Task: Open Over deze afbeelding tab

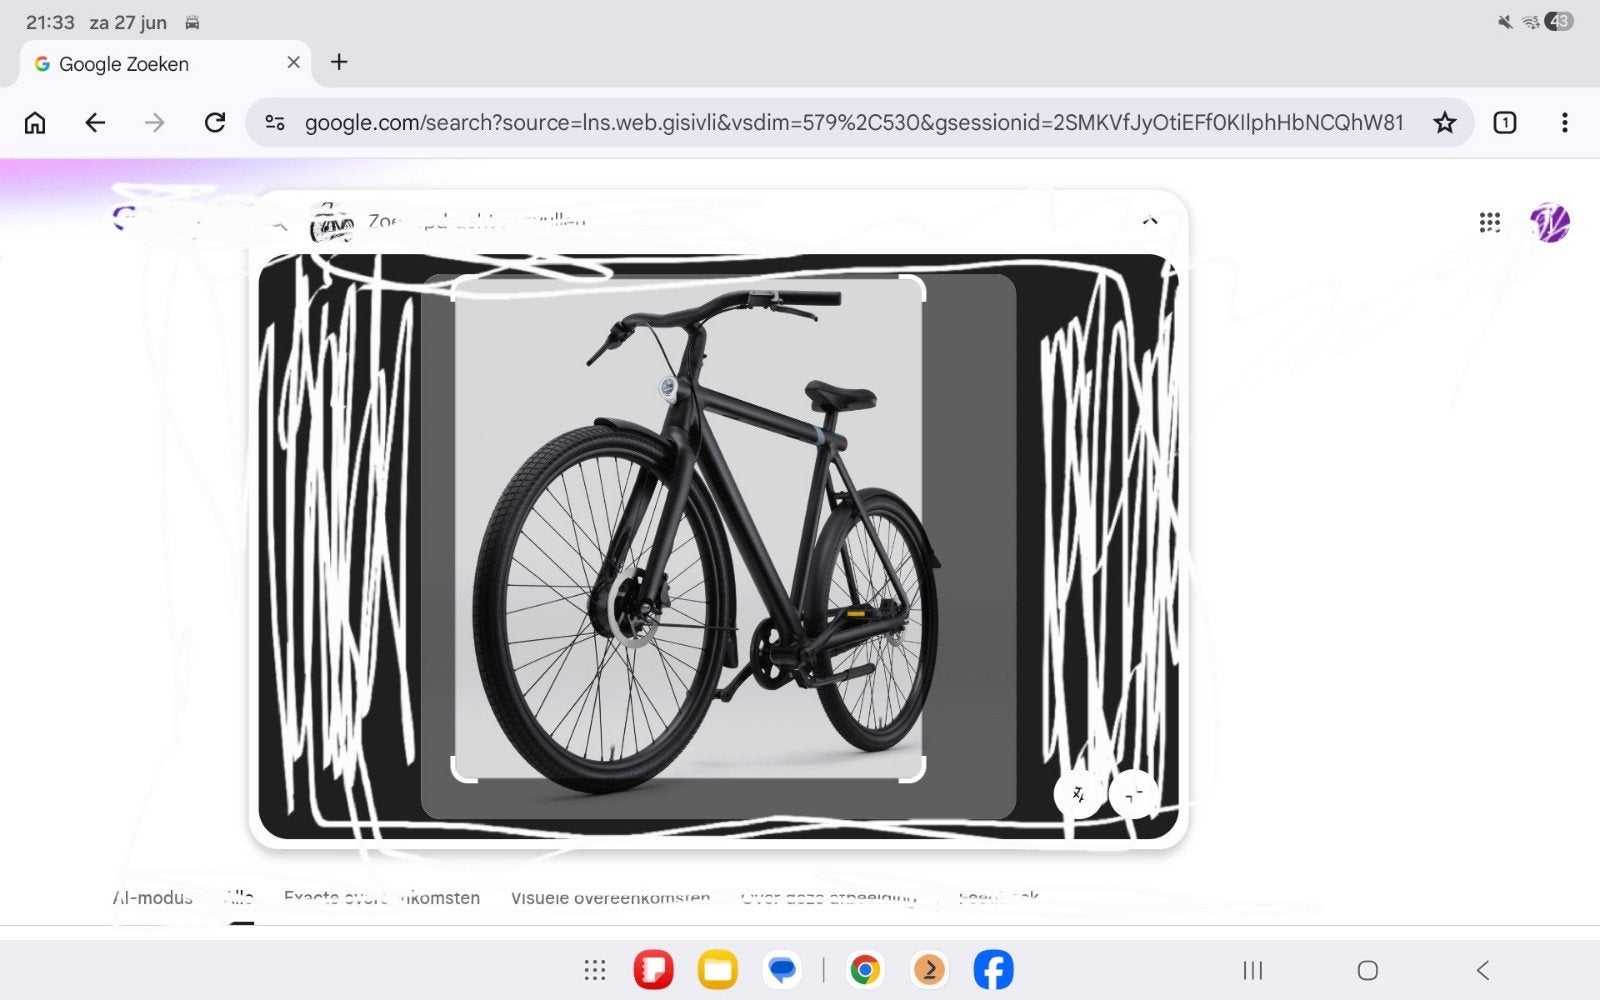Action: tap(828, 897)
